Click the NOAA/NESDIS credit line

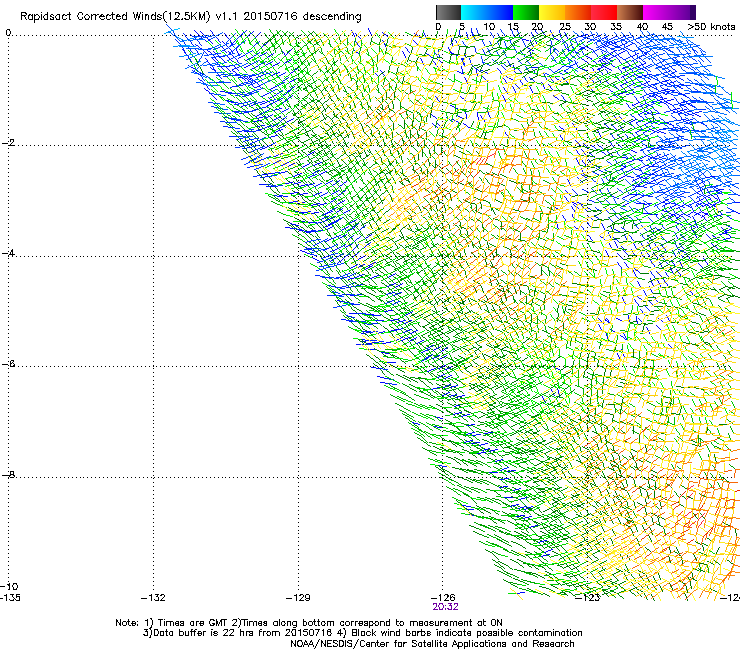coord(432,644)
